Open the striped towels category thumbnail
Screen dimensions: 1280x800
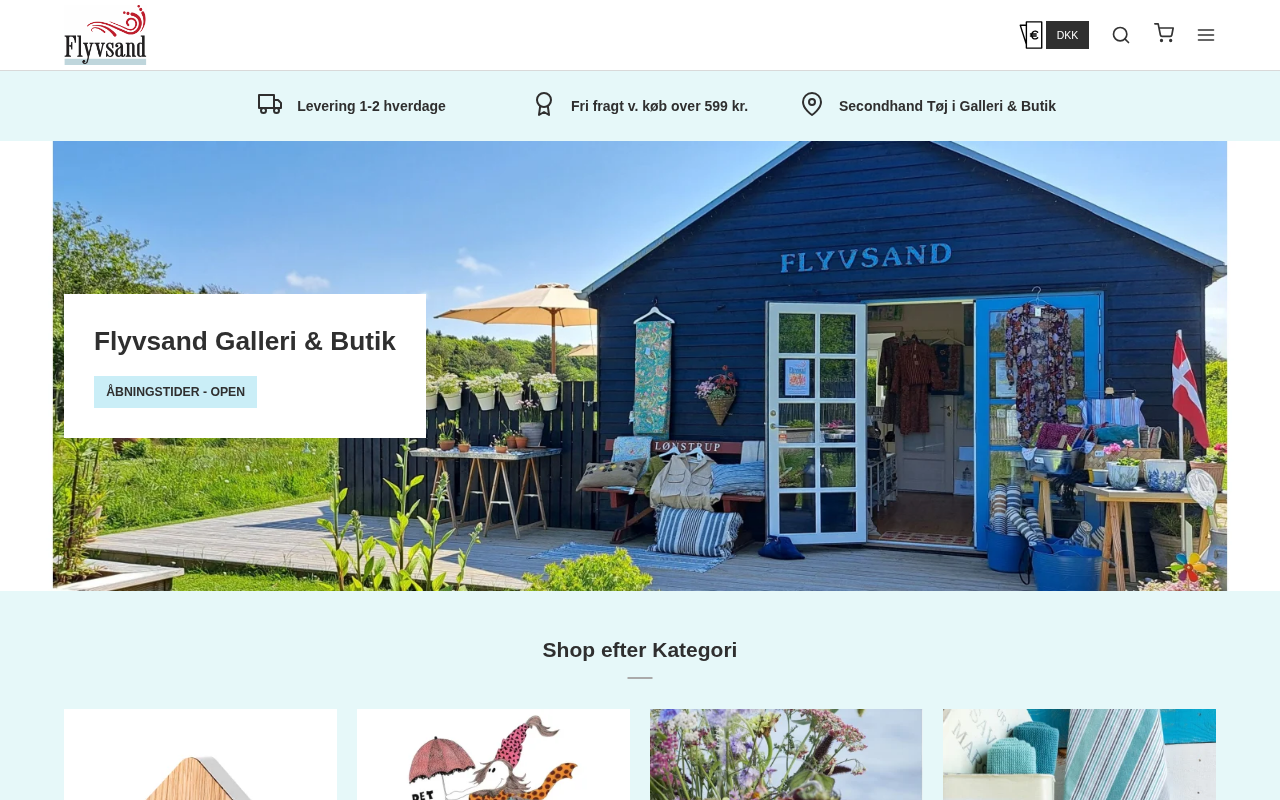1079,755
